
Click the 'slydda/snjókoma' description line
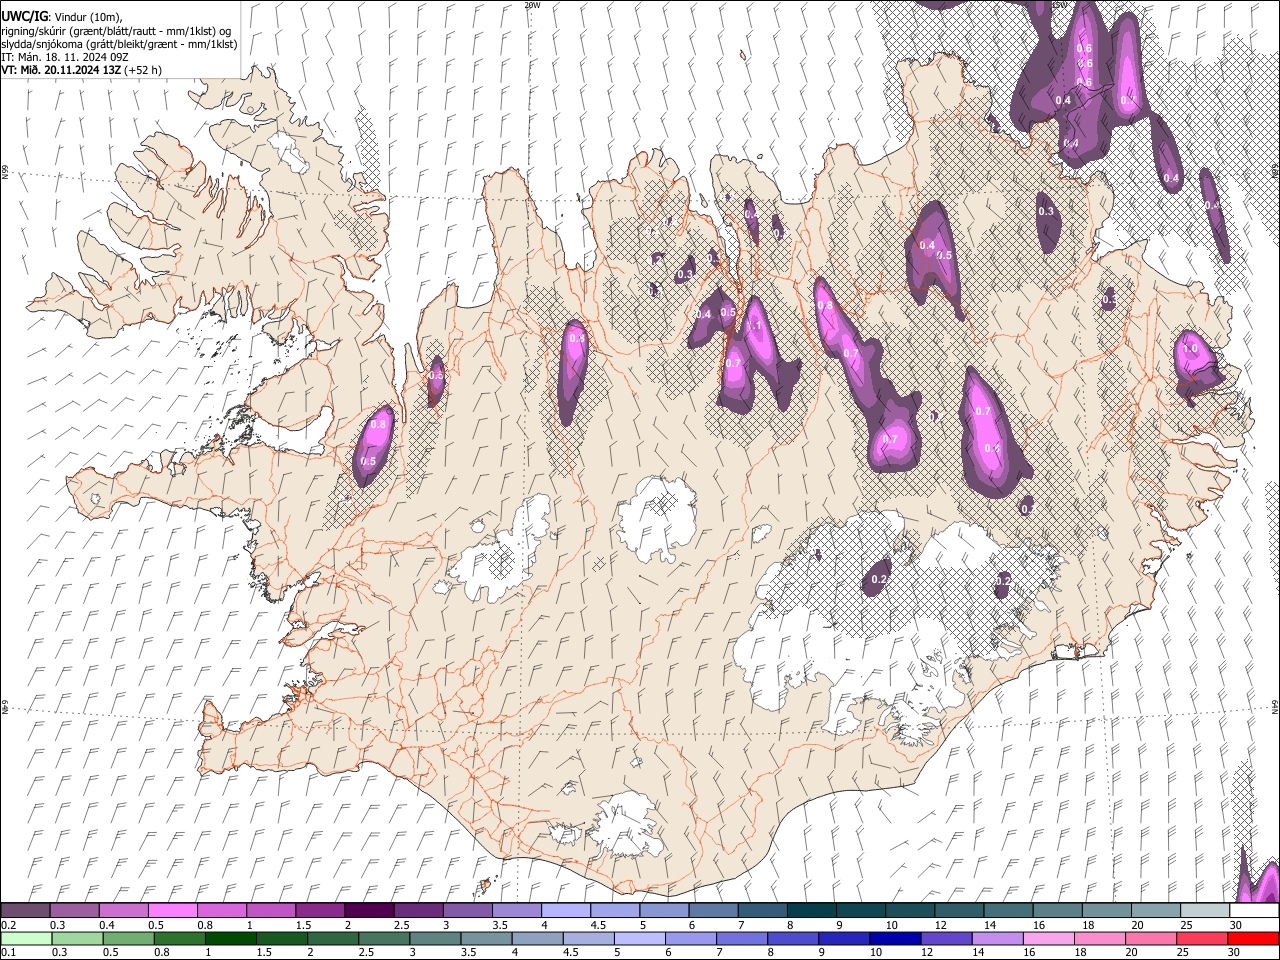[119, 44]
